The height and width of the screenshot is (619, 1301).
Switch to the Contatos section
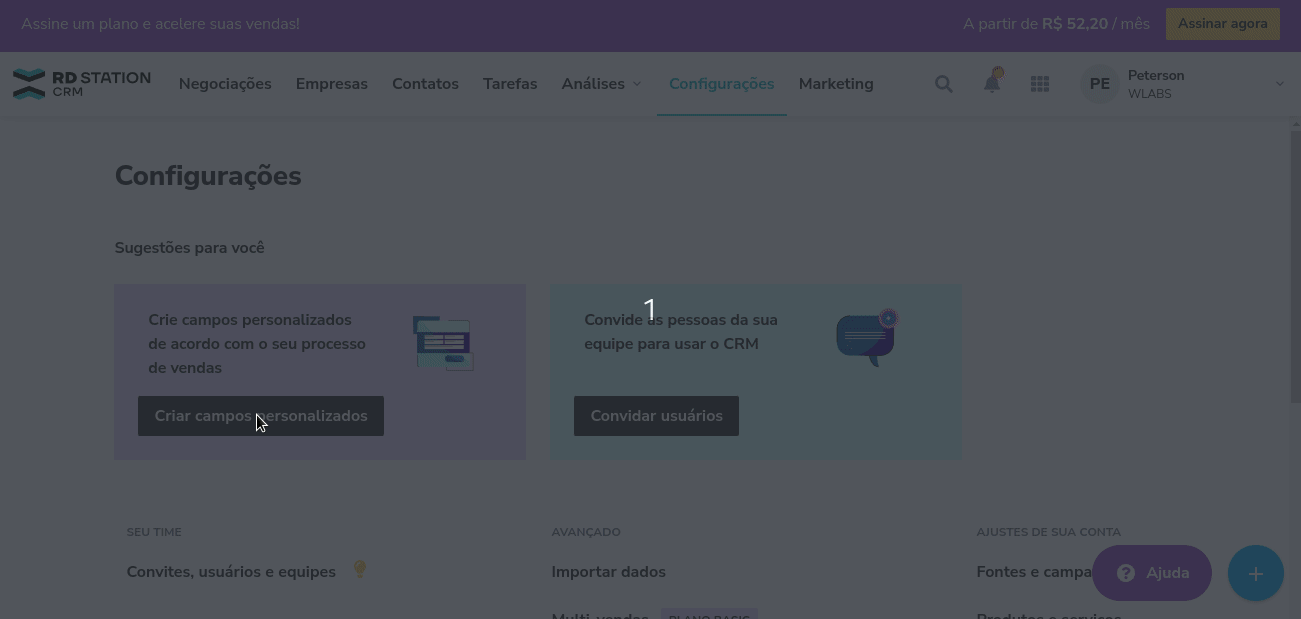(x=425, y=84)
